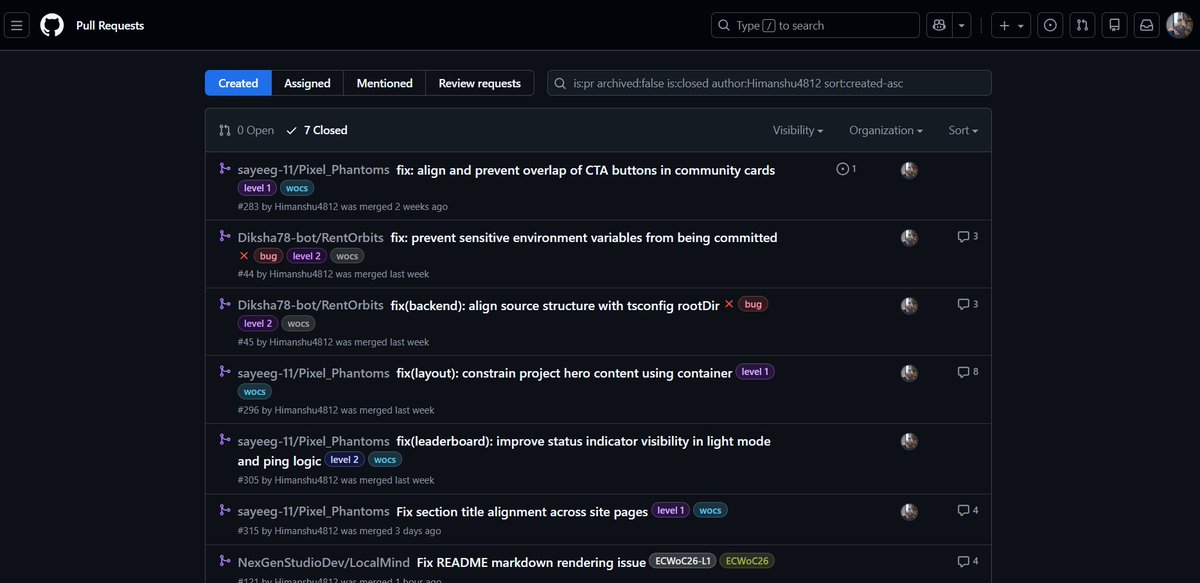Viewport: 1200px width, 583px height.
Task: Open PR fixing section title alignment
Action: 523,512
